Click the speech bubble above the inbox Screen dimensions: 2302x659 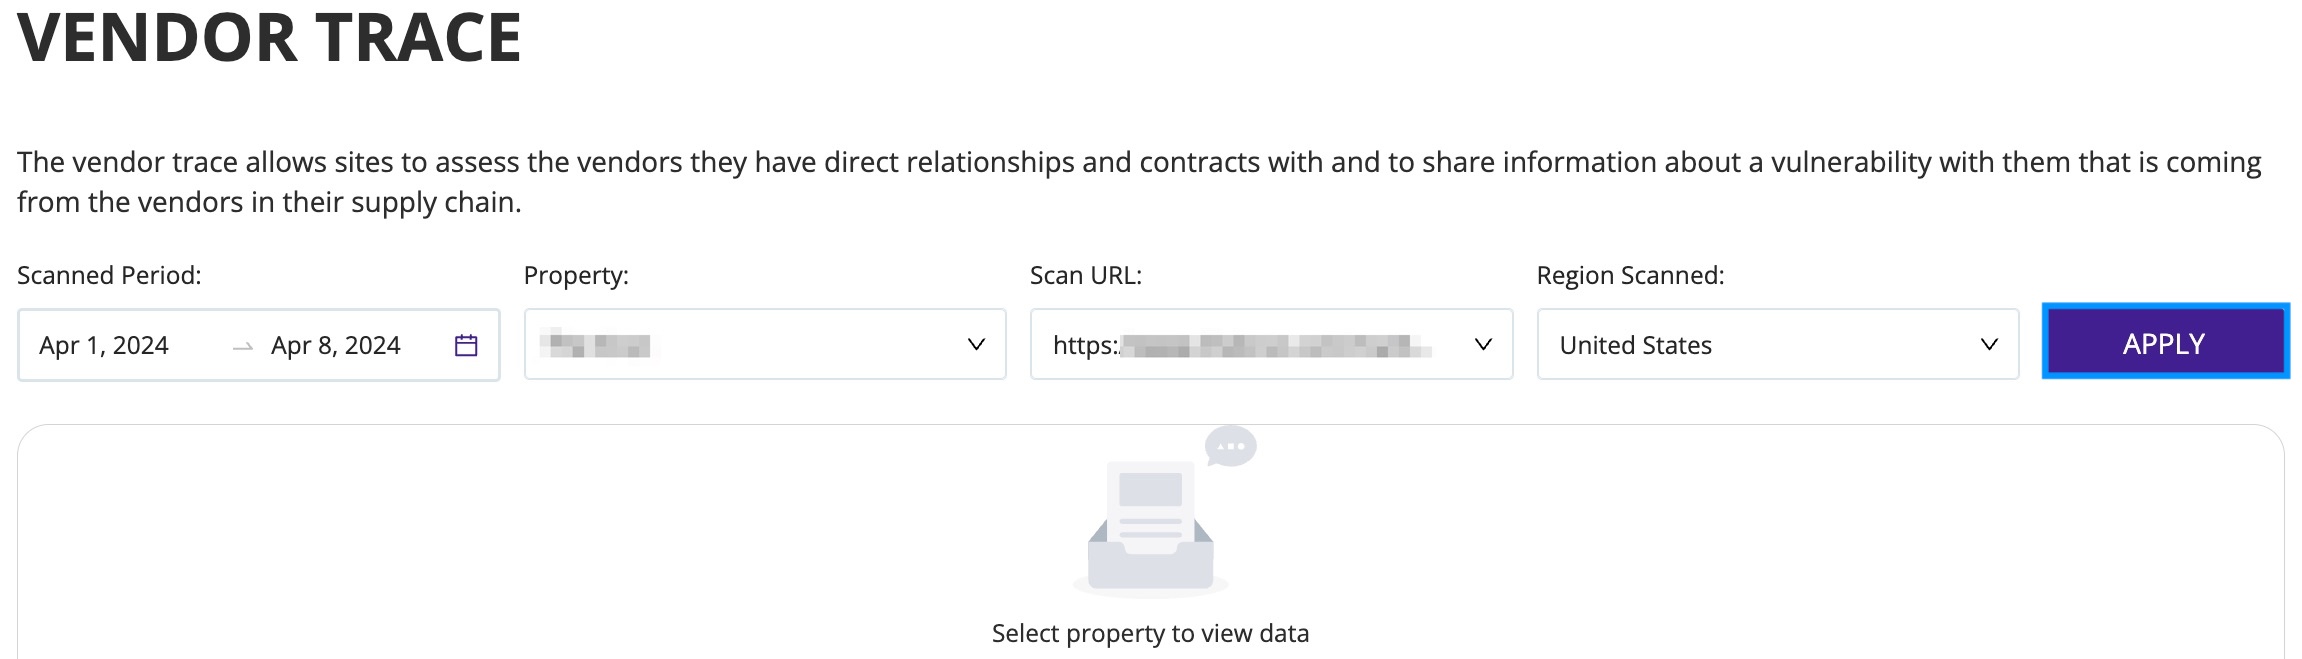tap(1231, 446)
